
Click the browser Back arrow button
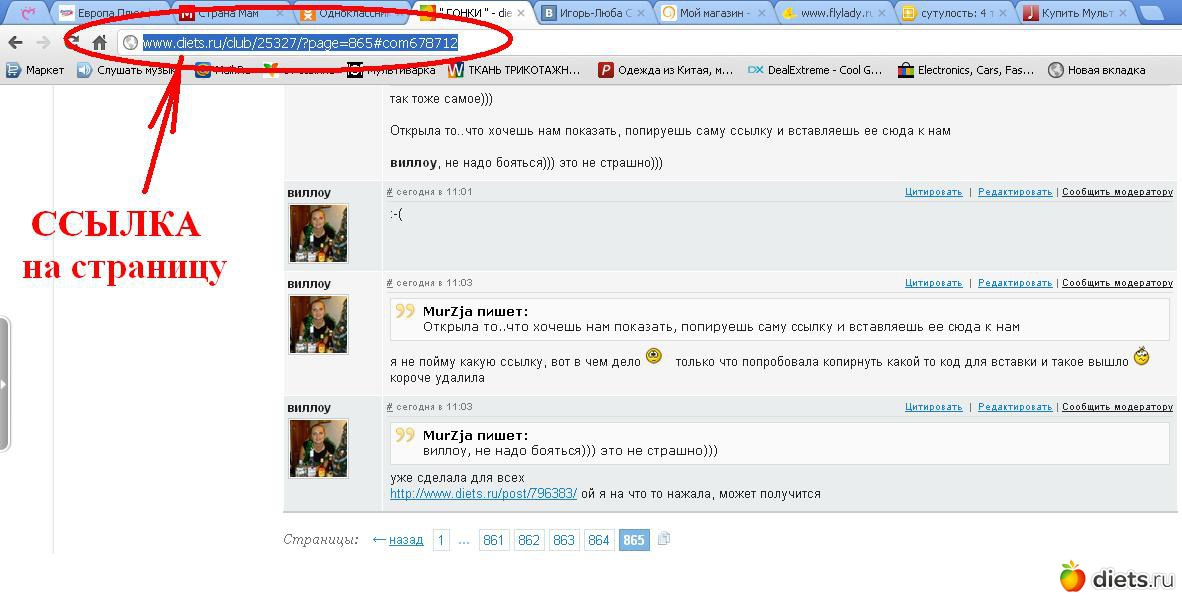click(15, 43)
